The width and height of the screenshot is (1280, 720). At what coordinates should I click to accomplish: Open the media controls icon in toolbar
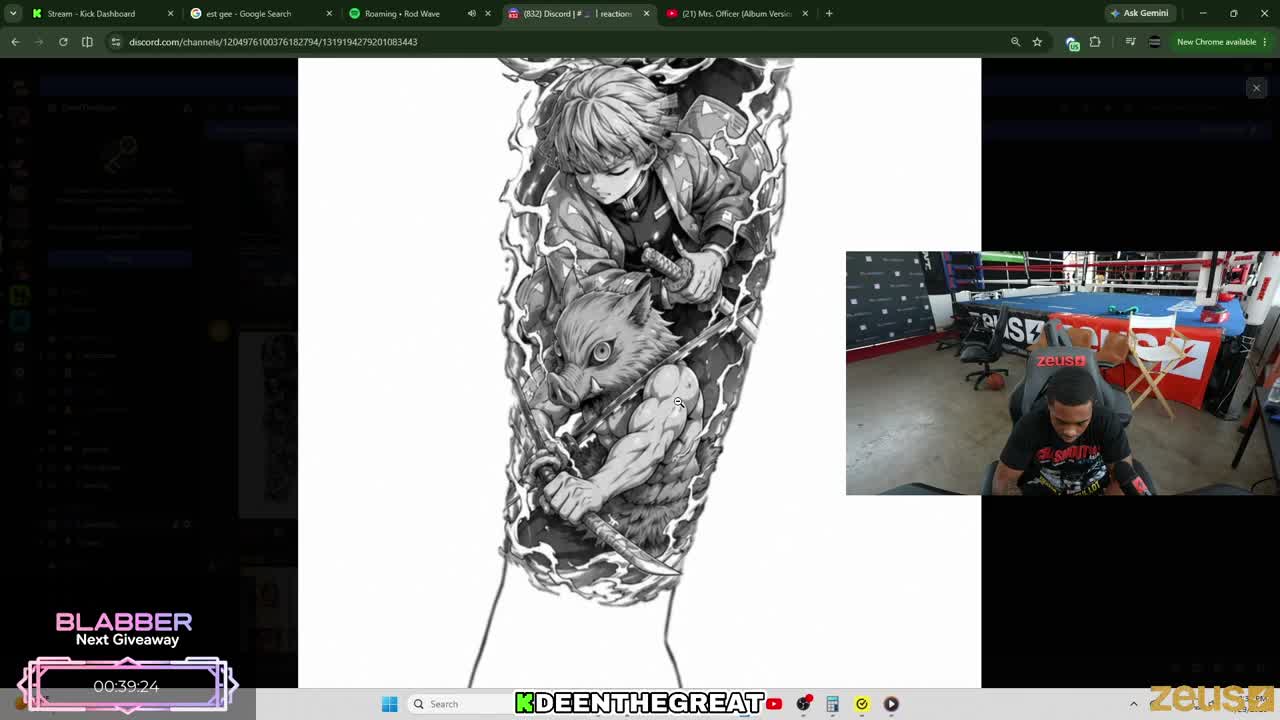pos(1130,42)
